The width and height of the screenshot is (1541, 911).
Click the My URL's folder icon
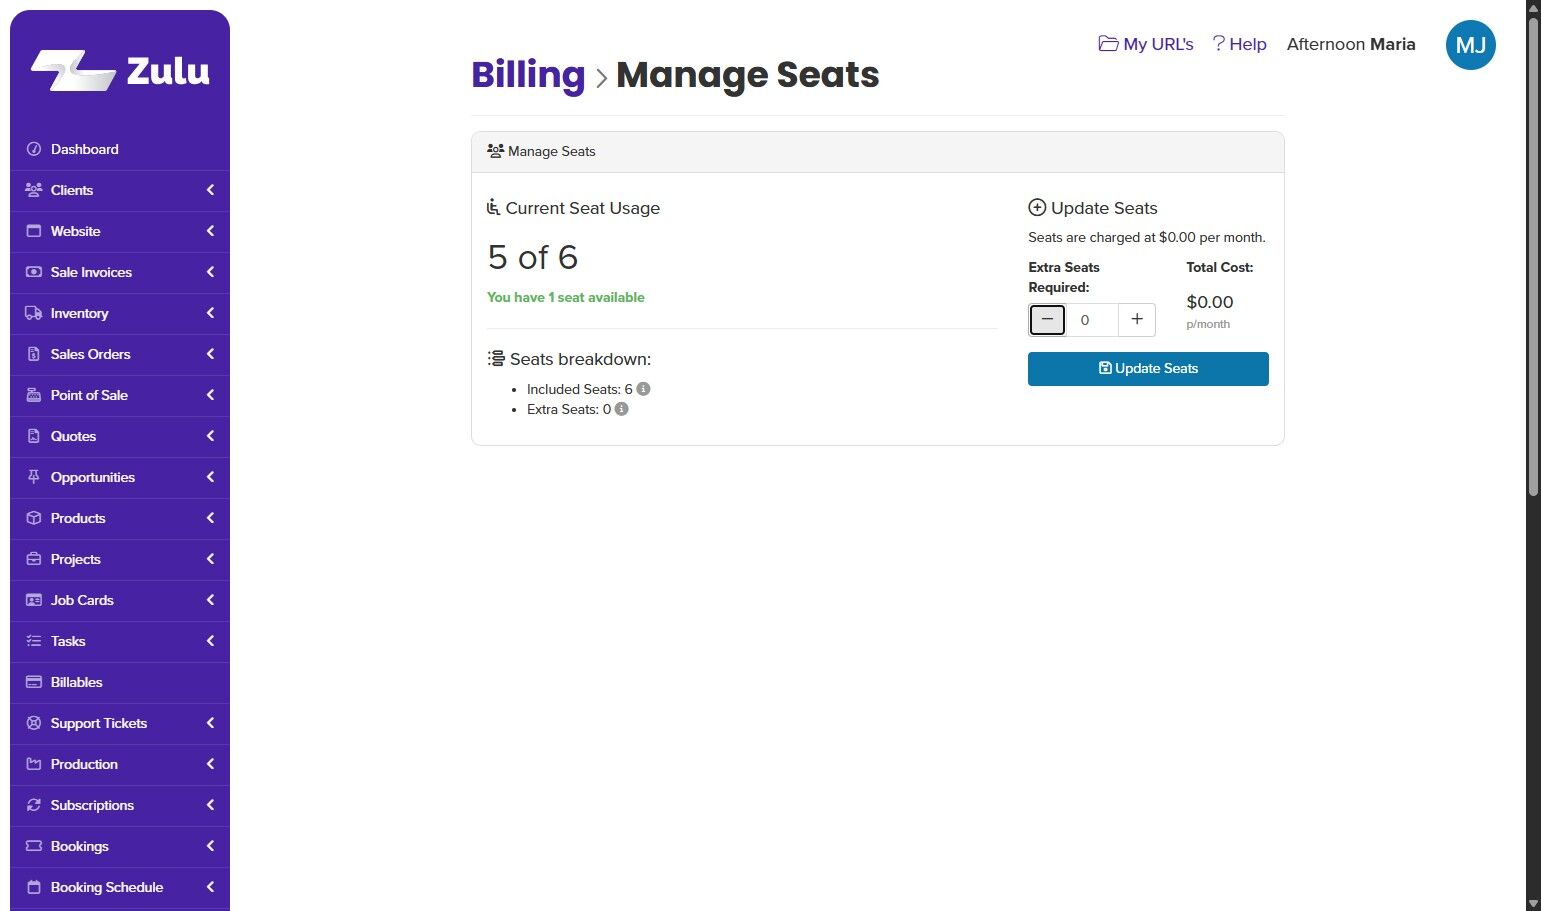(x=1108, y=44)
